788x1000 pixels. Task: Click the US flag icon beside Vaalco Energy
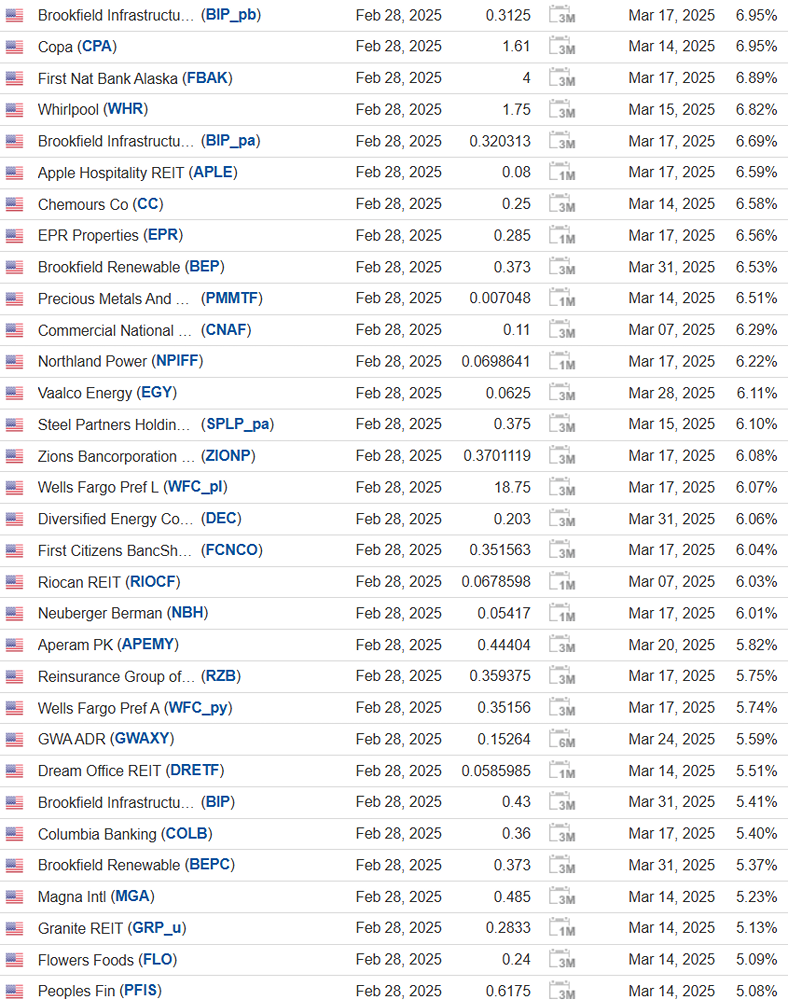point(14,393)
